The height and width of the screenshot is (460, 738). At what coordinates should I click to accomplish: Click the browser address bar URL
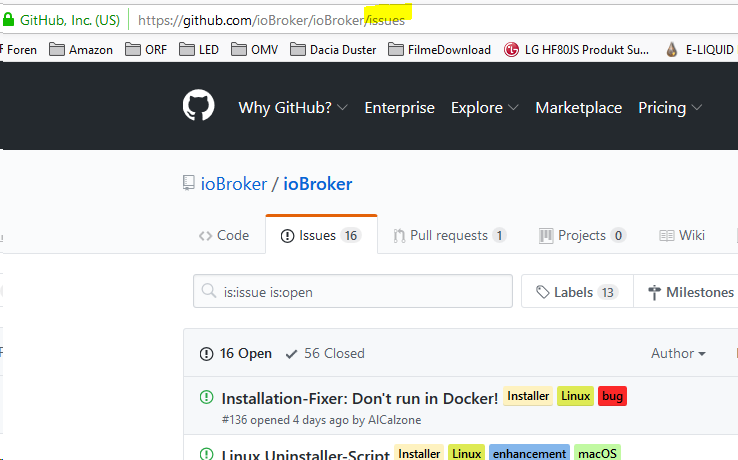click(271, 20)
